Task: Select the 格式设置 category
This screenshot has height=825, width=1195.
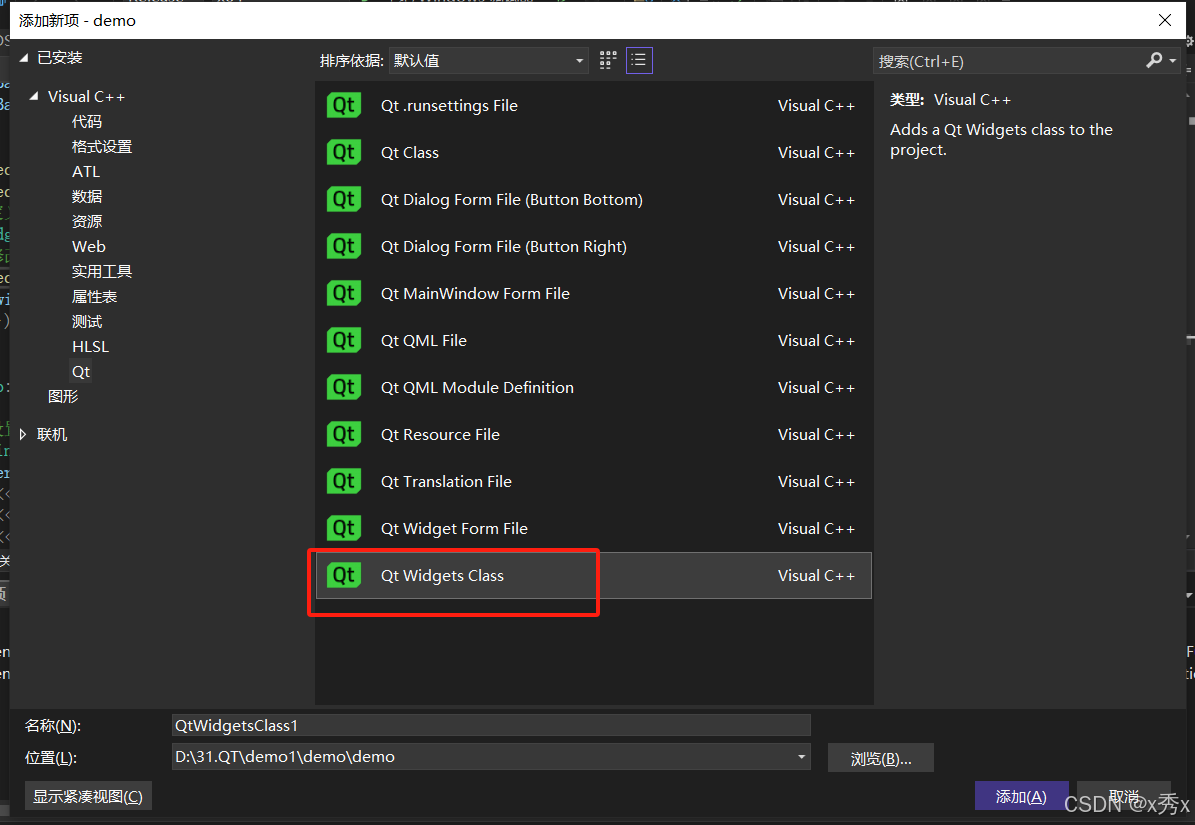Action: tap(101, 146)
